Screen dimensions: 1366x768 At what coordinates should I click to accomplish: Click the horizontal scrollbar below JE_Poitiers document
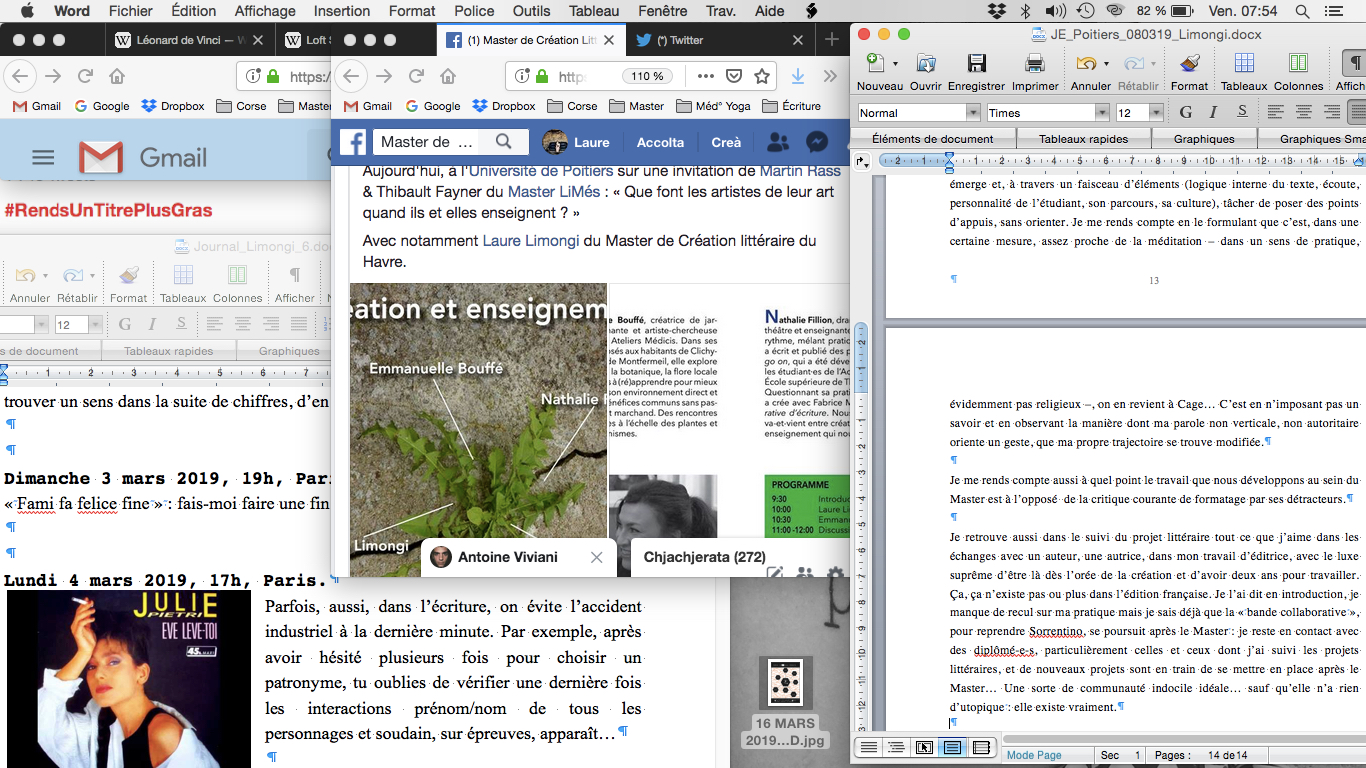coord(1180,739)
